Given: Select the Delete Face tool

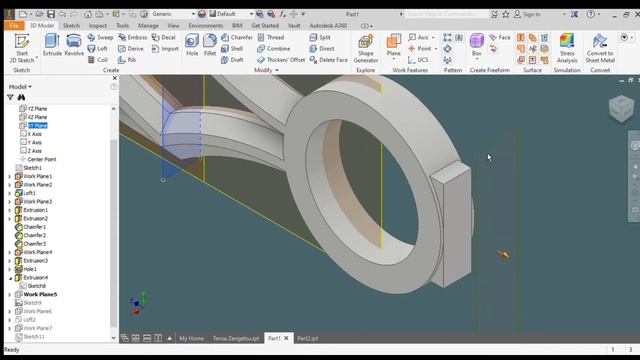Looking at the screenshot, I should coord(329,60).
